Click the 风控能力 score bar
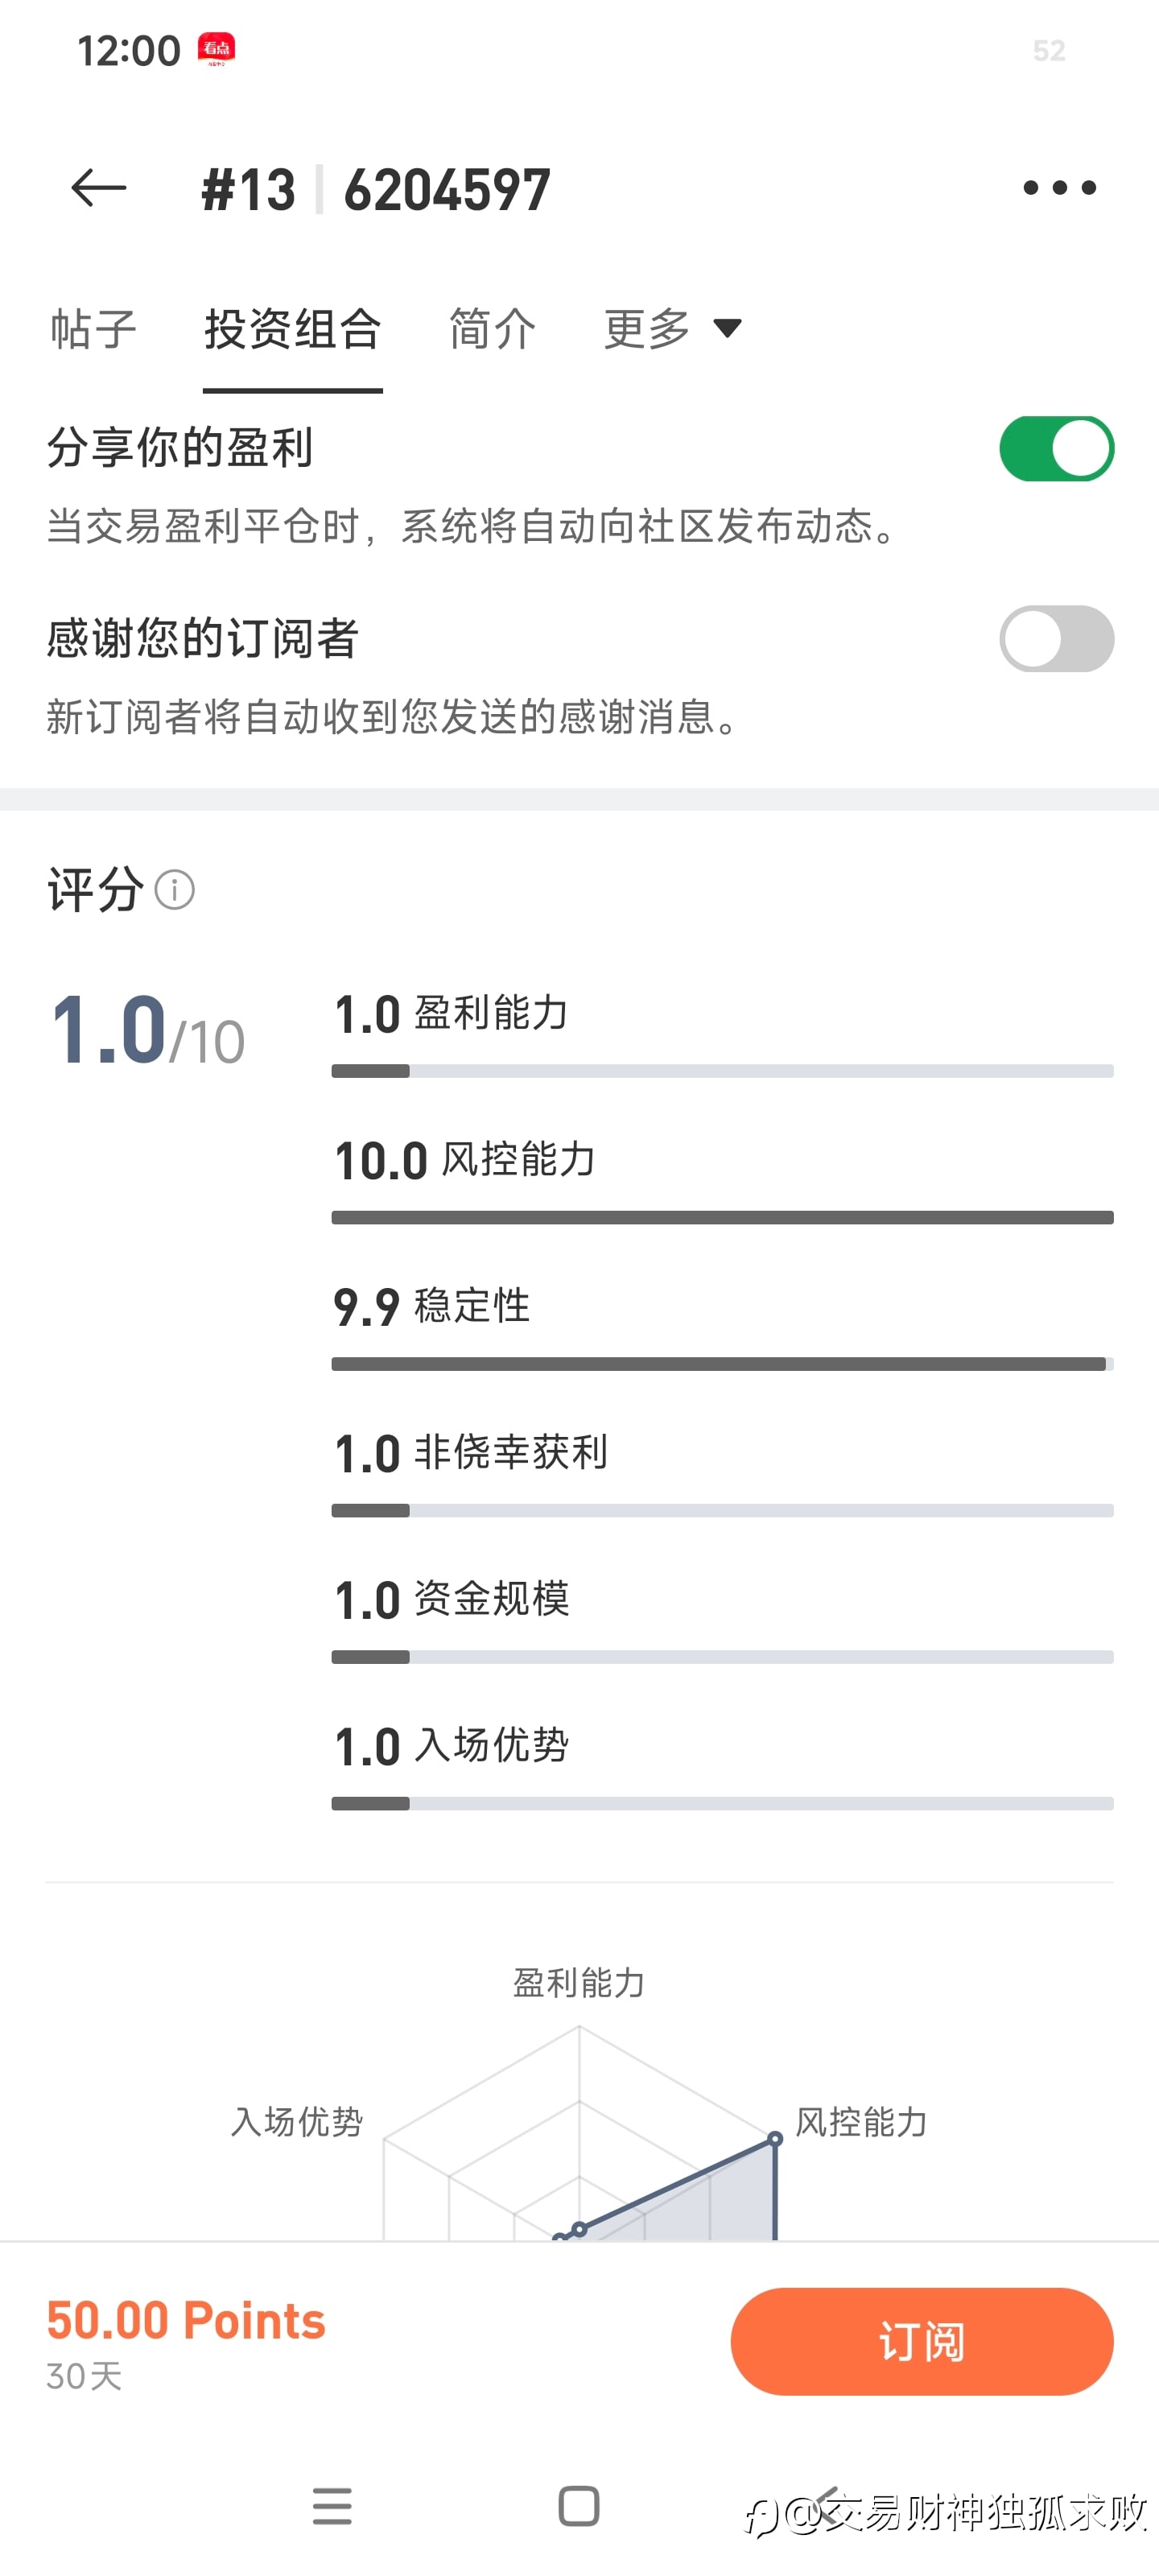Screen dimensions: 1159x2576 (x=722, y=1217)
